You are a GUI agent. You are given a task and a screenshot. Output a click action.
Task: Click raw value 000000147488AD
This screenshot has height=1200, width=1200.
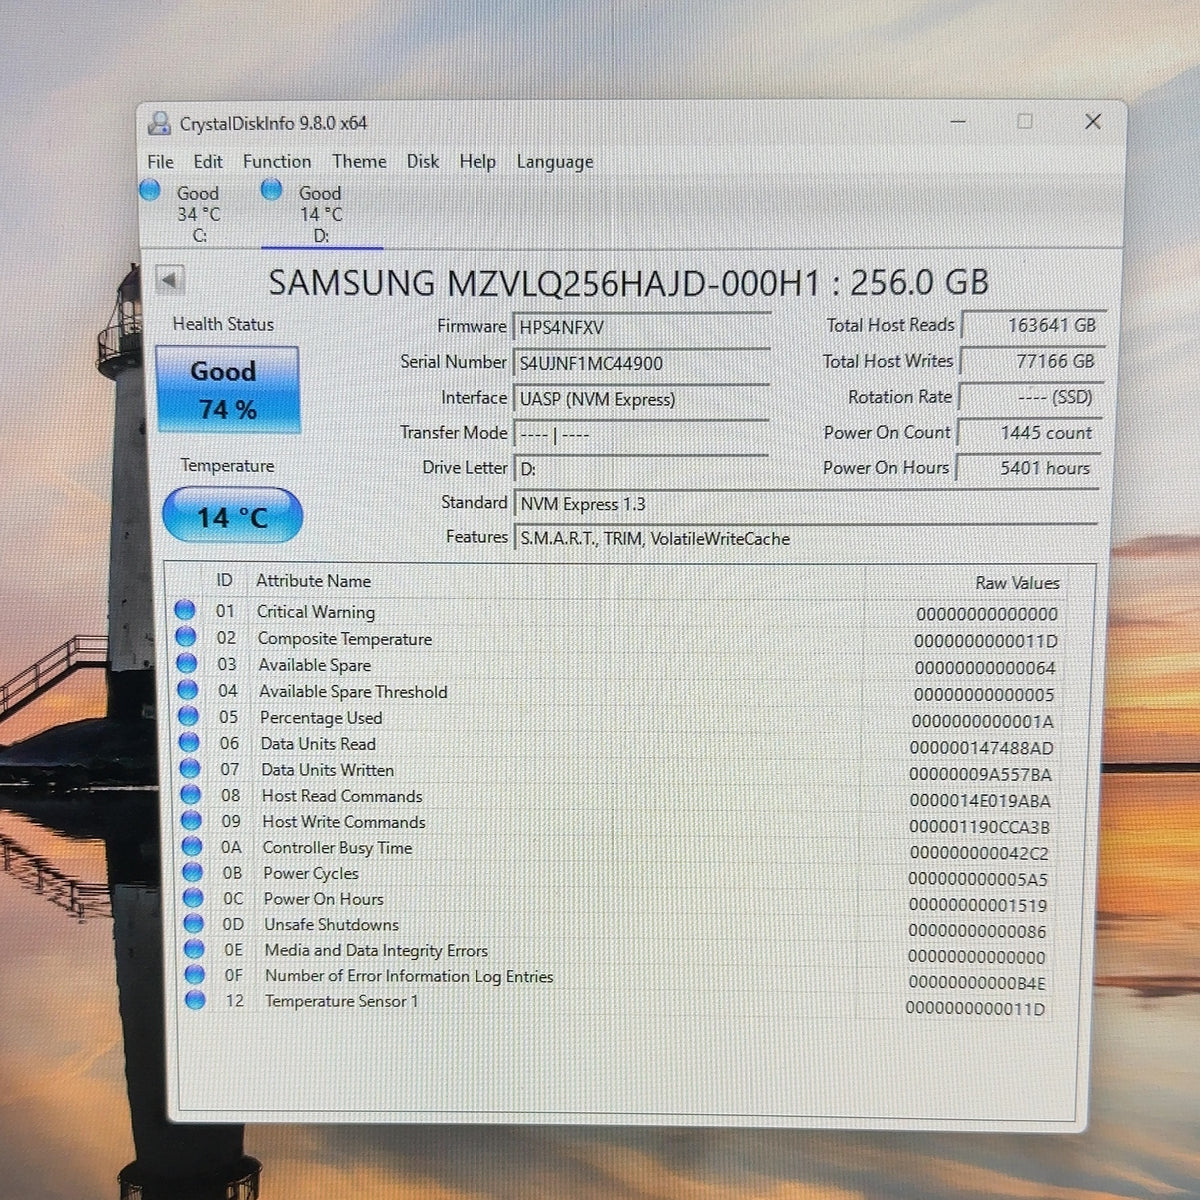(x=981, y=748)
